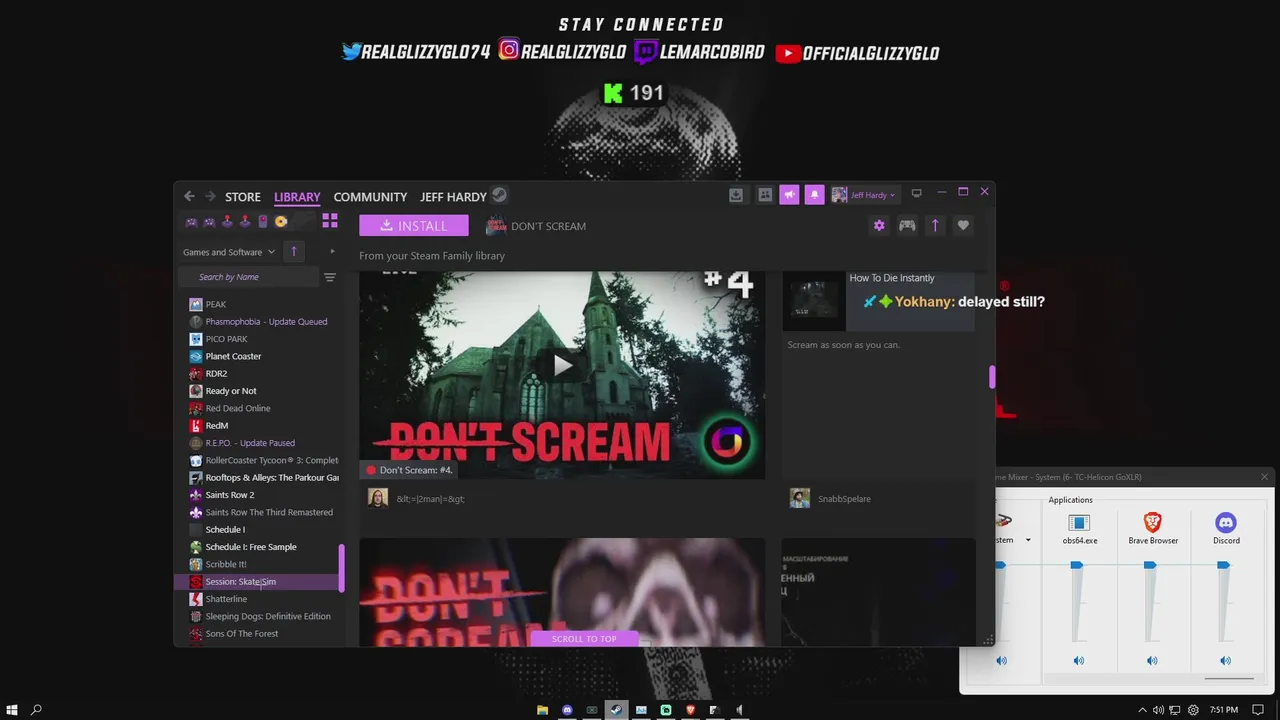Switch library to the grid collections view
The image size is (1280, 720).
pos(330,221)
